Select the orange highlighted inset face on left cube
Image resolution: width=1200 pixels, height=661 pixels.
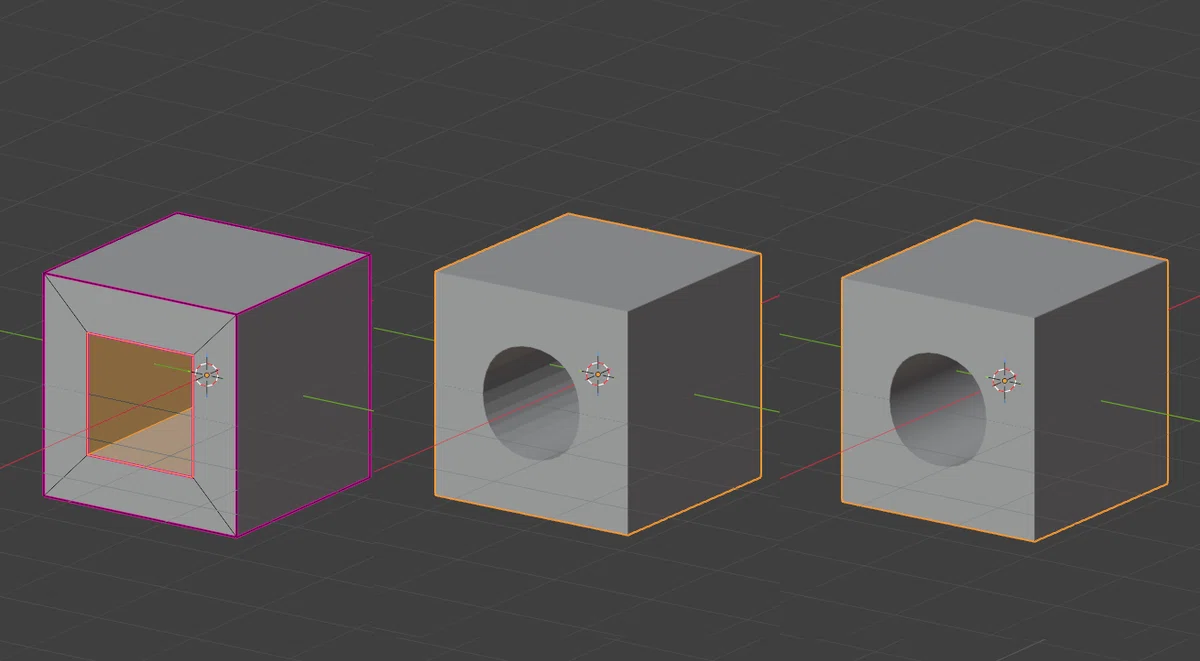(140, 405)
